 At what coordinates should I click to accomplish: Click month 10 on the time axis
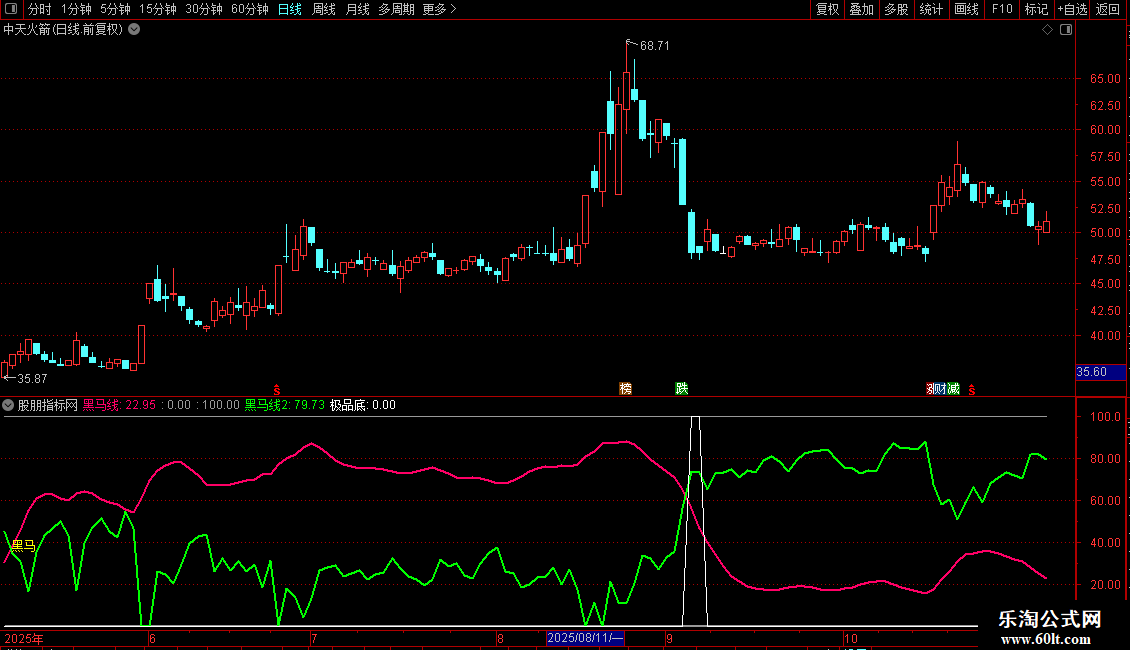click(850, 638)
